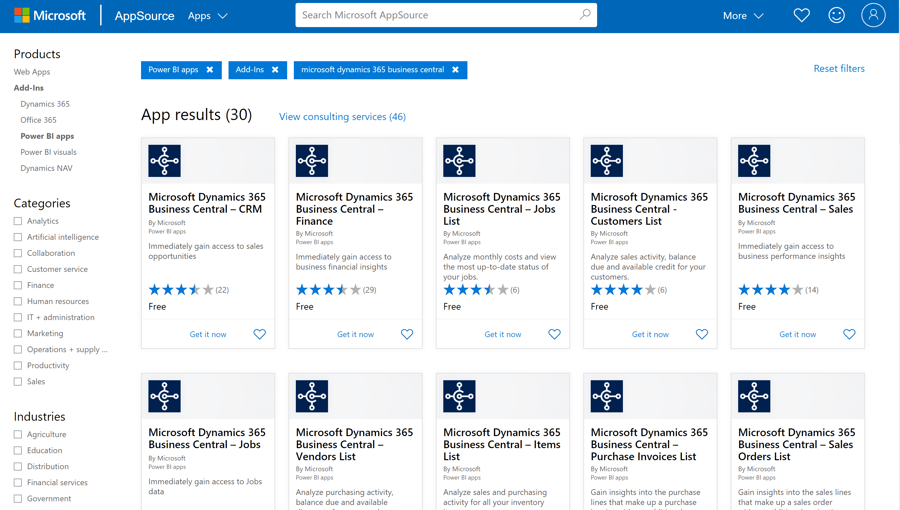Screen dimensions: 900x510
Task: Click the Business Central – CRM app logo
Action: click(x=165, y=161)
